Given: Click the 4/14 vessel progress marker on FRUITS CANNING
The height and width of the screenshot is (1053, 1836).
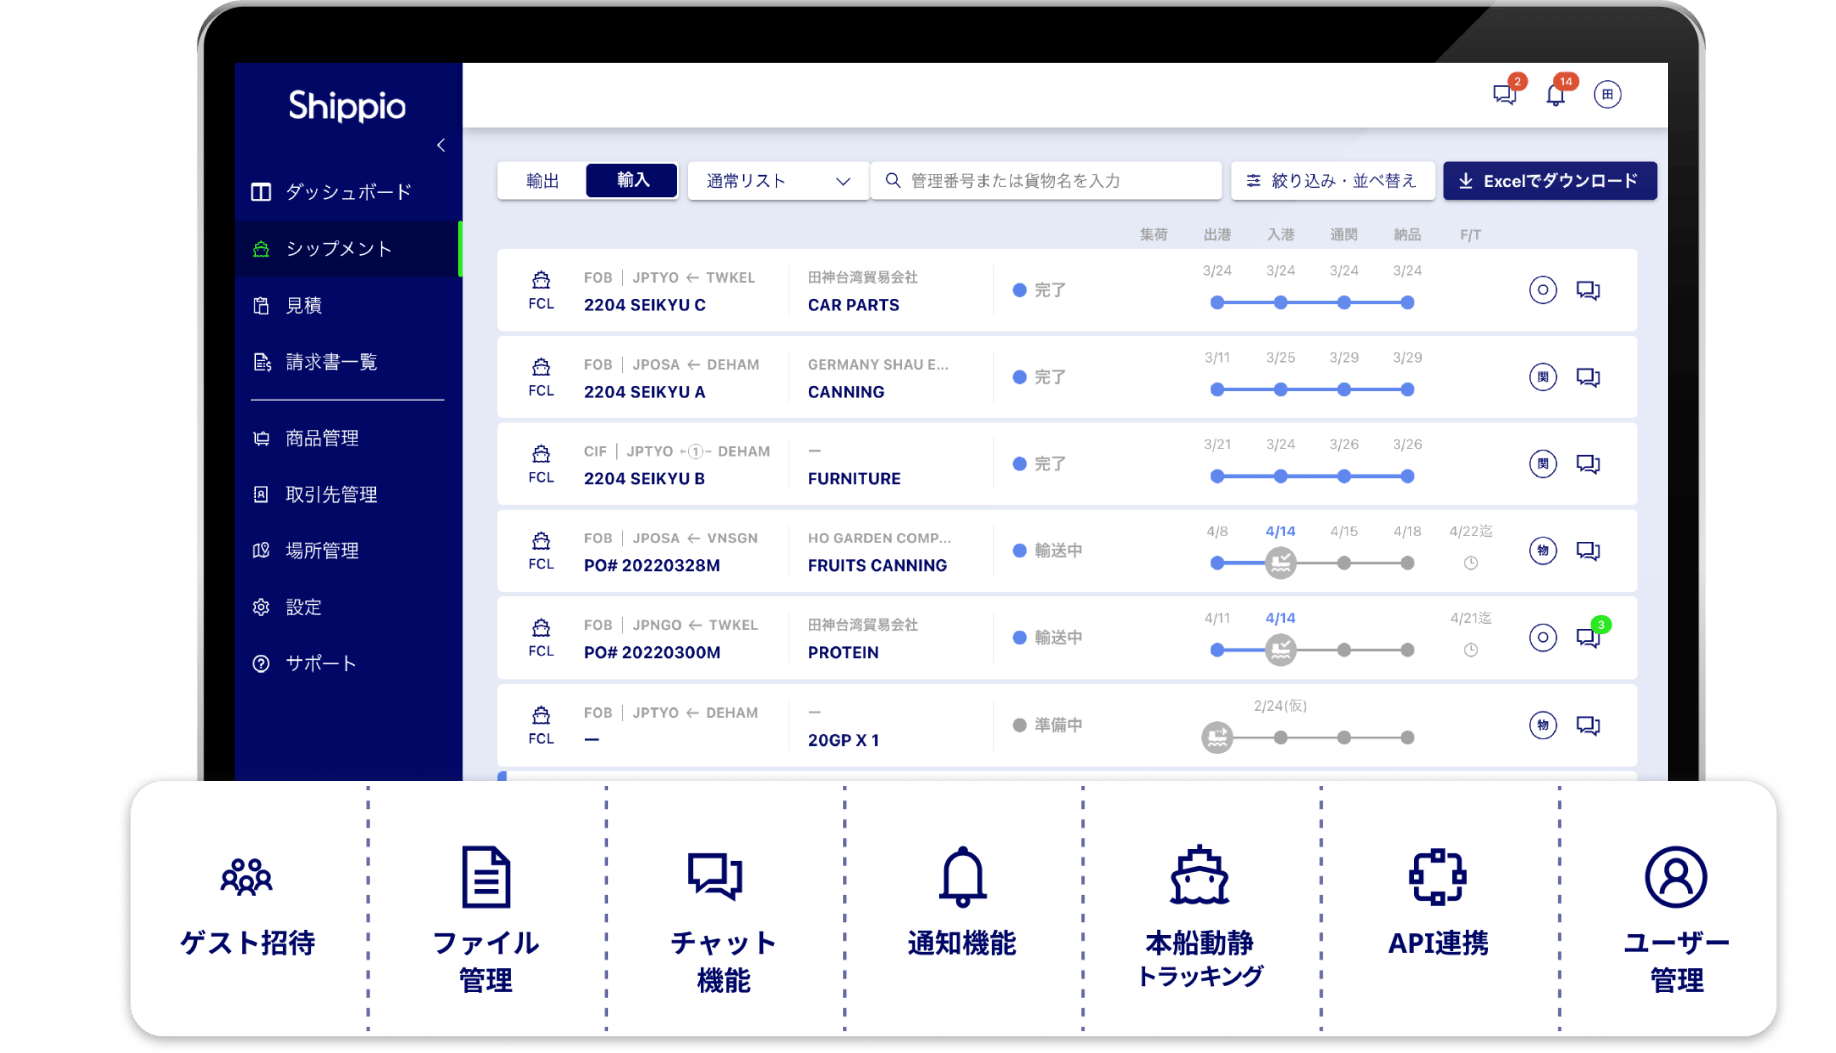Looking at the screenshot, I should pos(1281,562).
